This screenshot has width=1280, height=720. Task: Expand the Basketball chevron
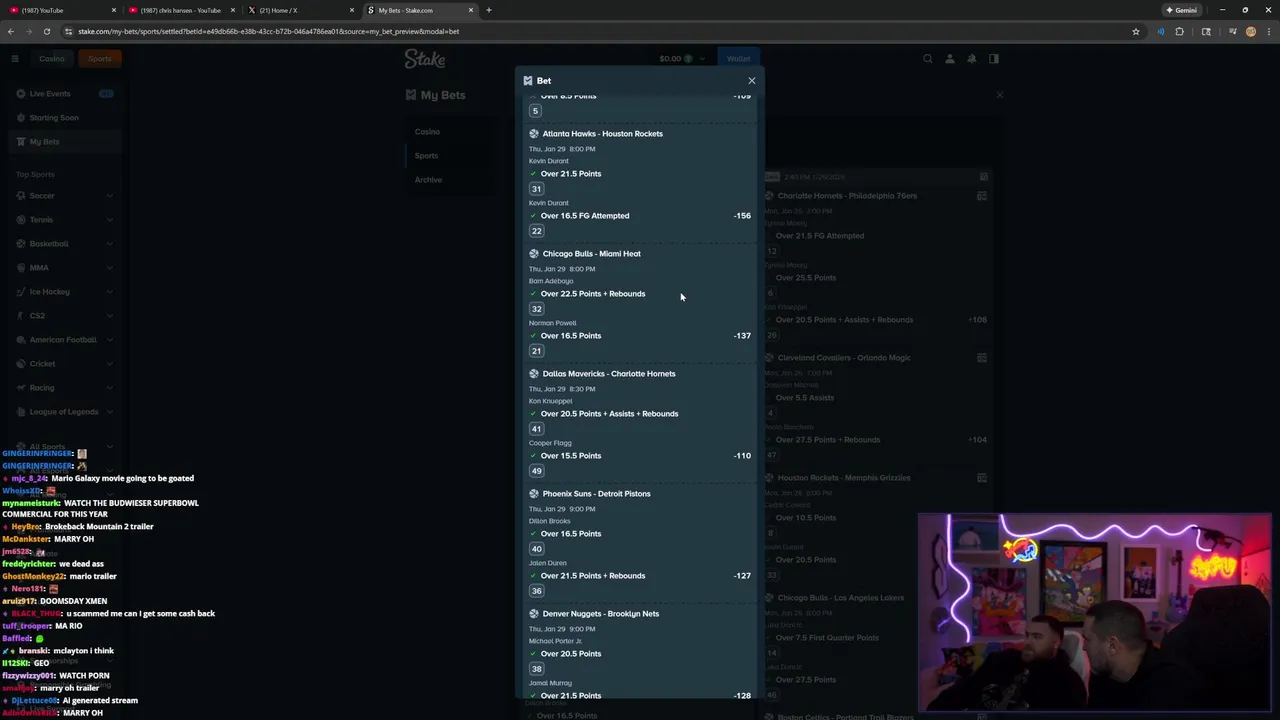point(110,244)
